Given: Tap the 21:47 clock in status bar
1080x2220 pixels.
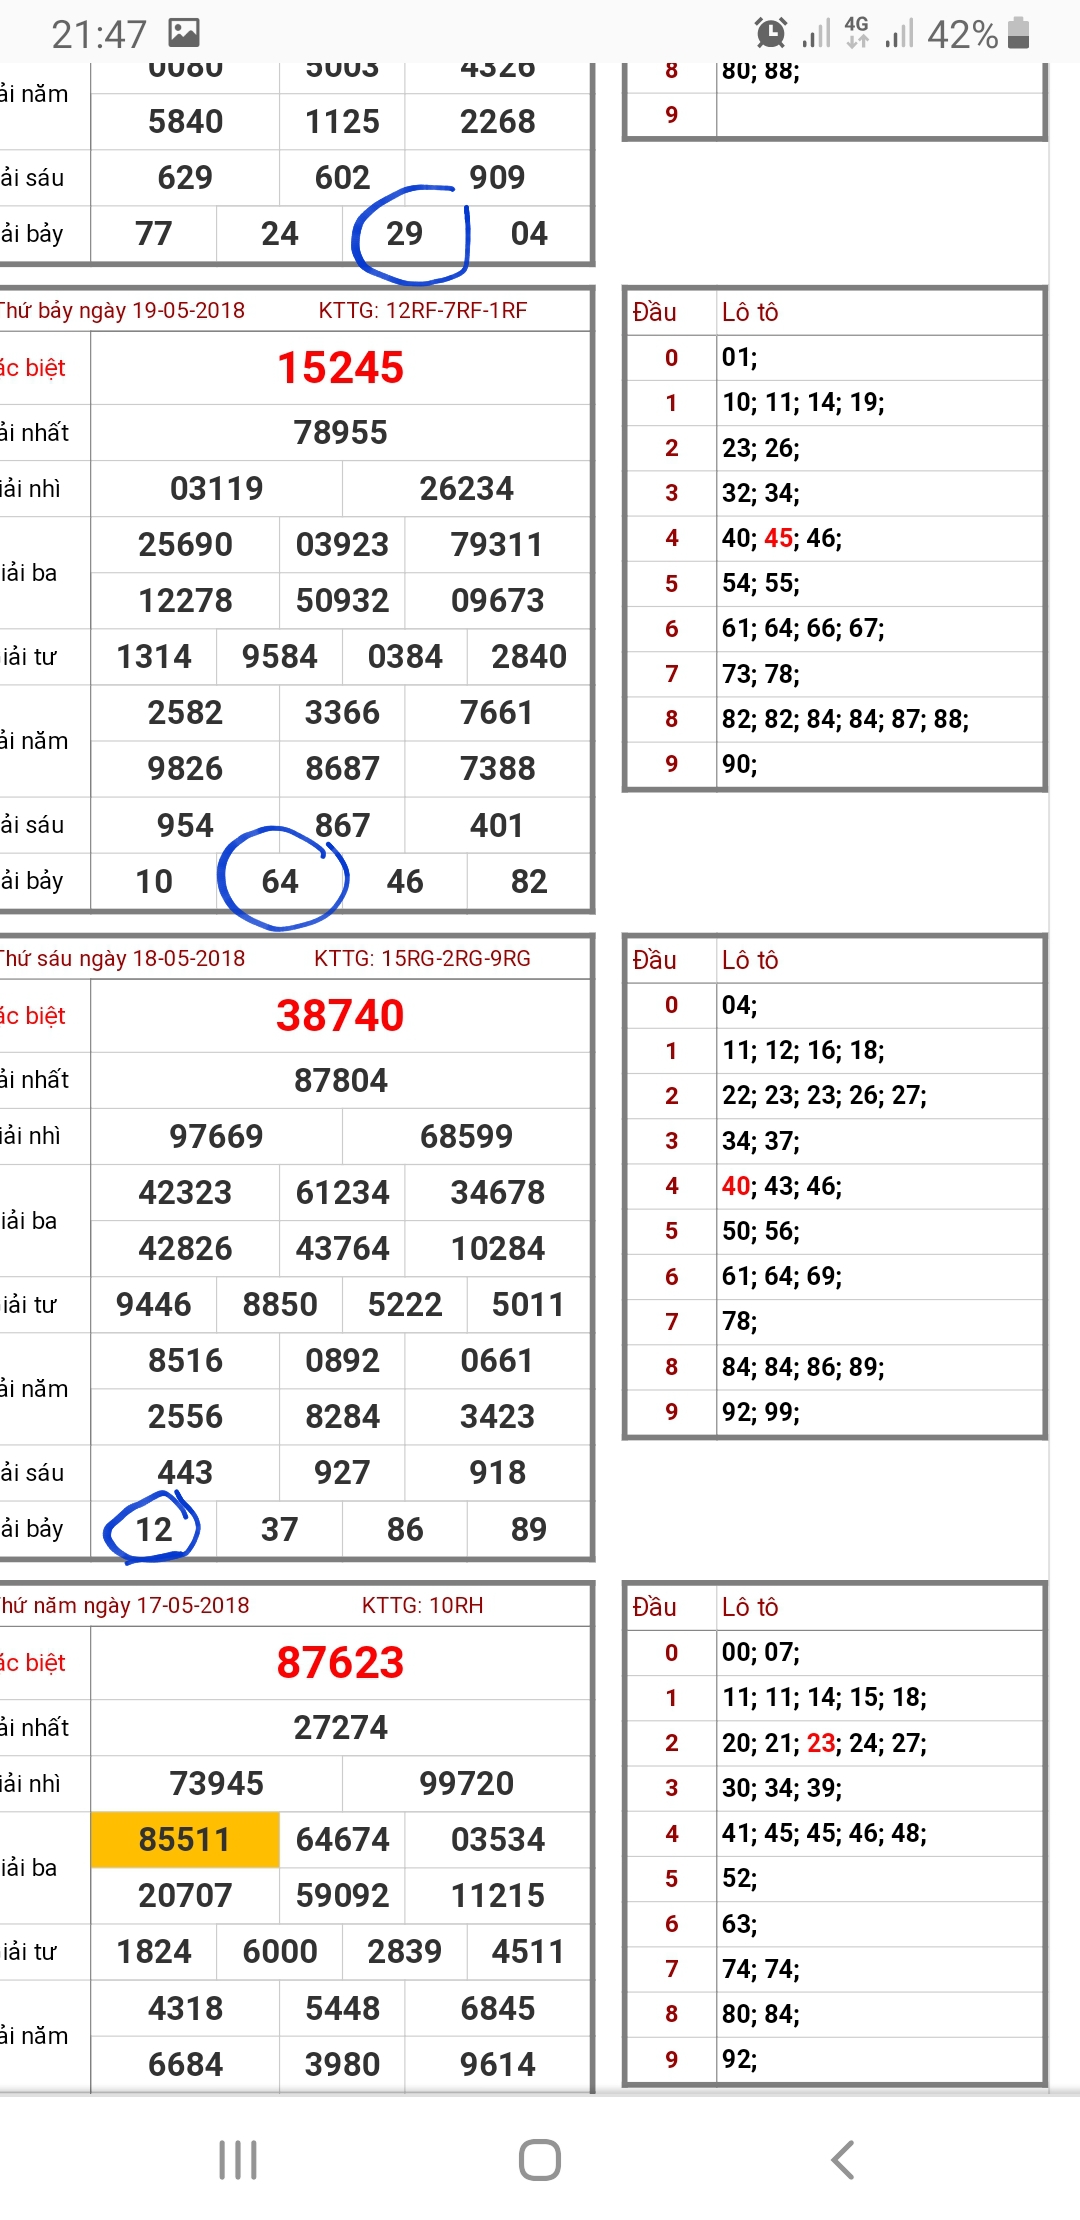Looking at the screenshot, I should pos(99,35).
